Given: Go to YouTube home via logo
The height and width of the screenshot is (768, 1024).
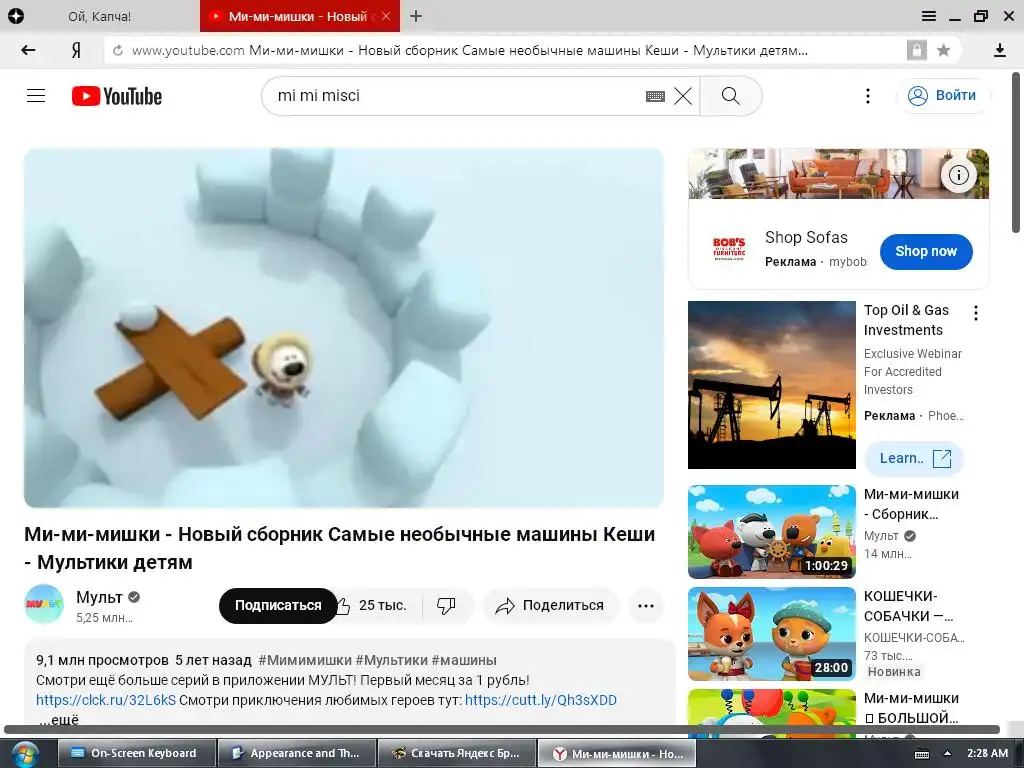Looking at the screenshot, I should [x=117, y=96].
